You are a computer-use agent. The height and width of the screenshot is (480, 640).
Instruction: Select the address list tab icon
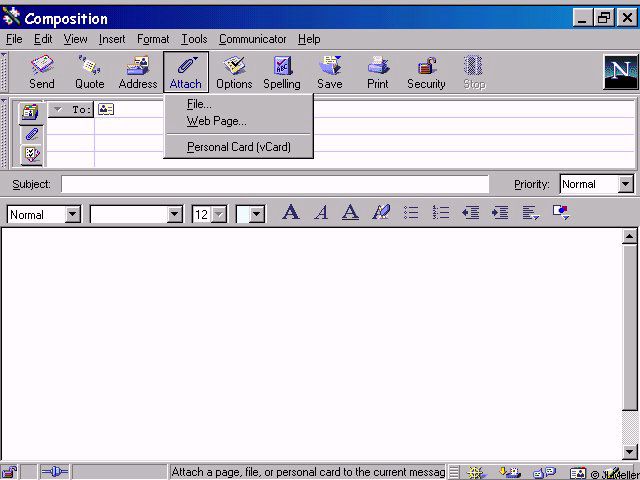pyautogui.click(x=31, y=112)
